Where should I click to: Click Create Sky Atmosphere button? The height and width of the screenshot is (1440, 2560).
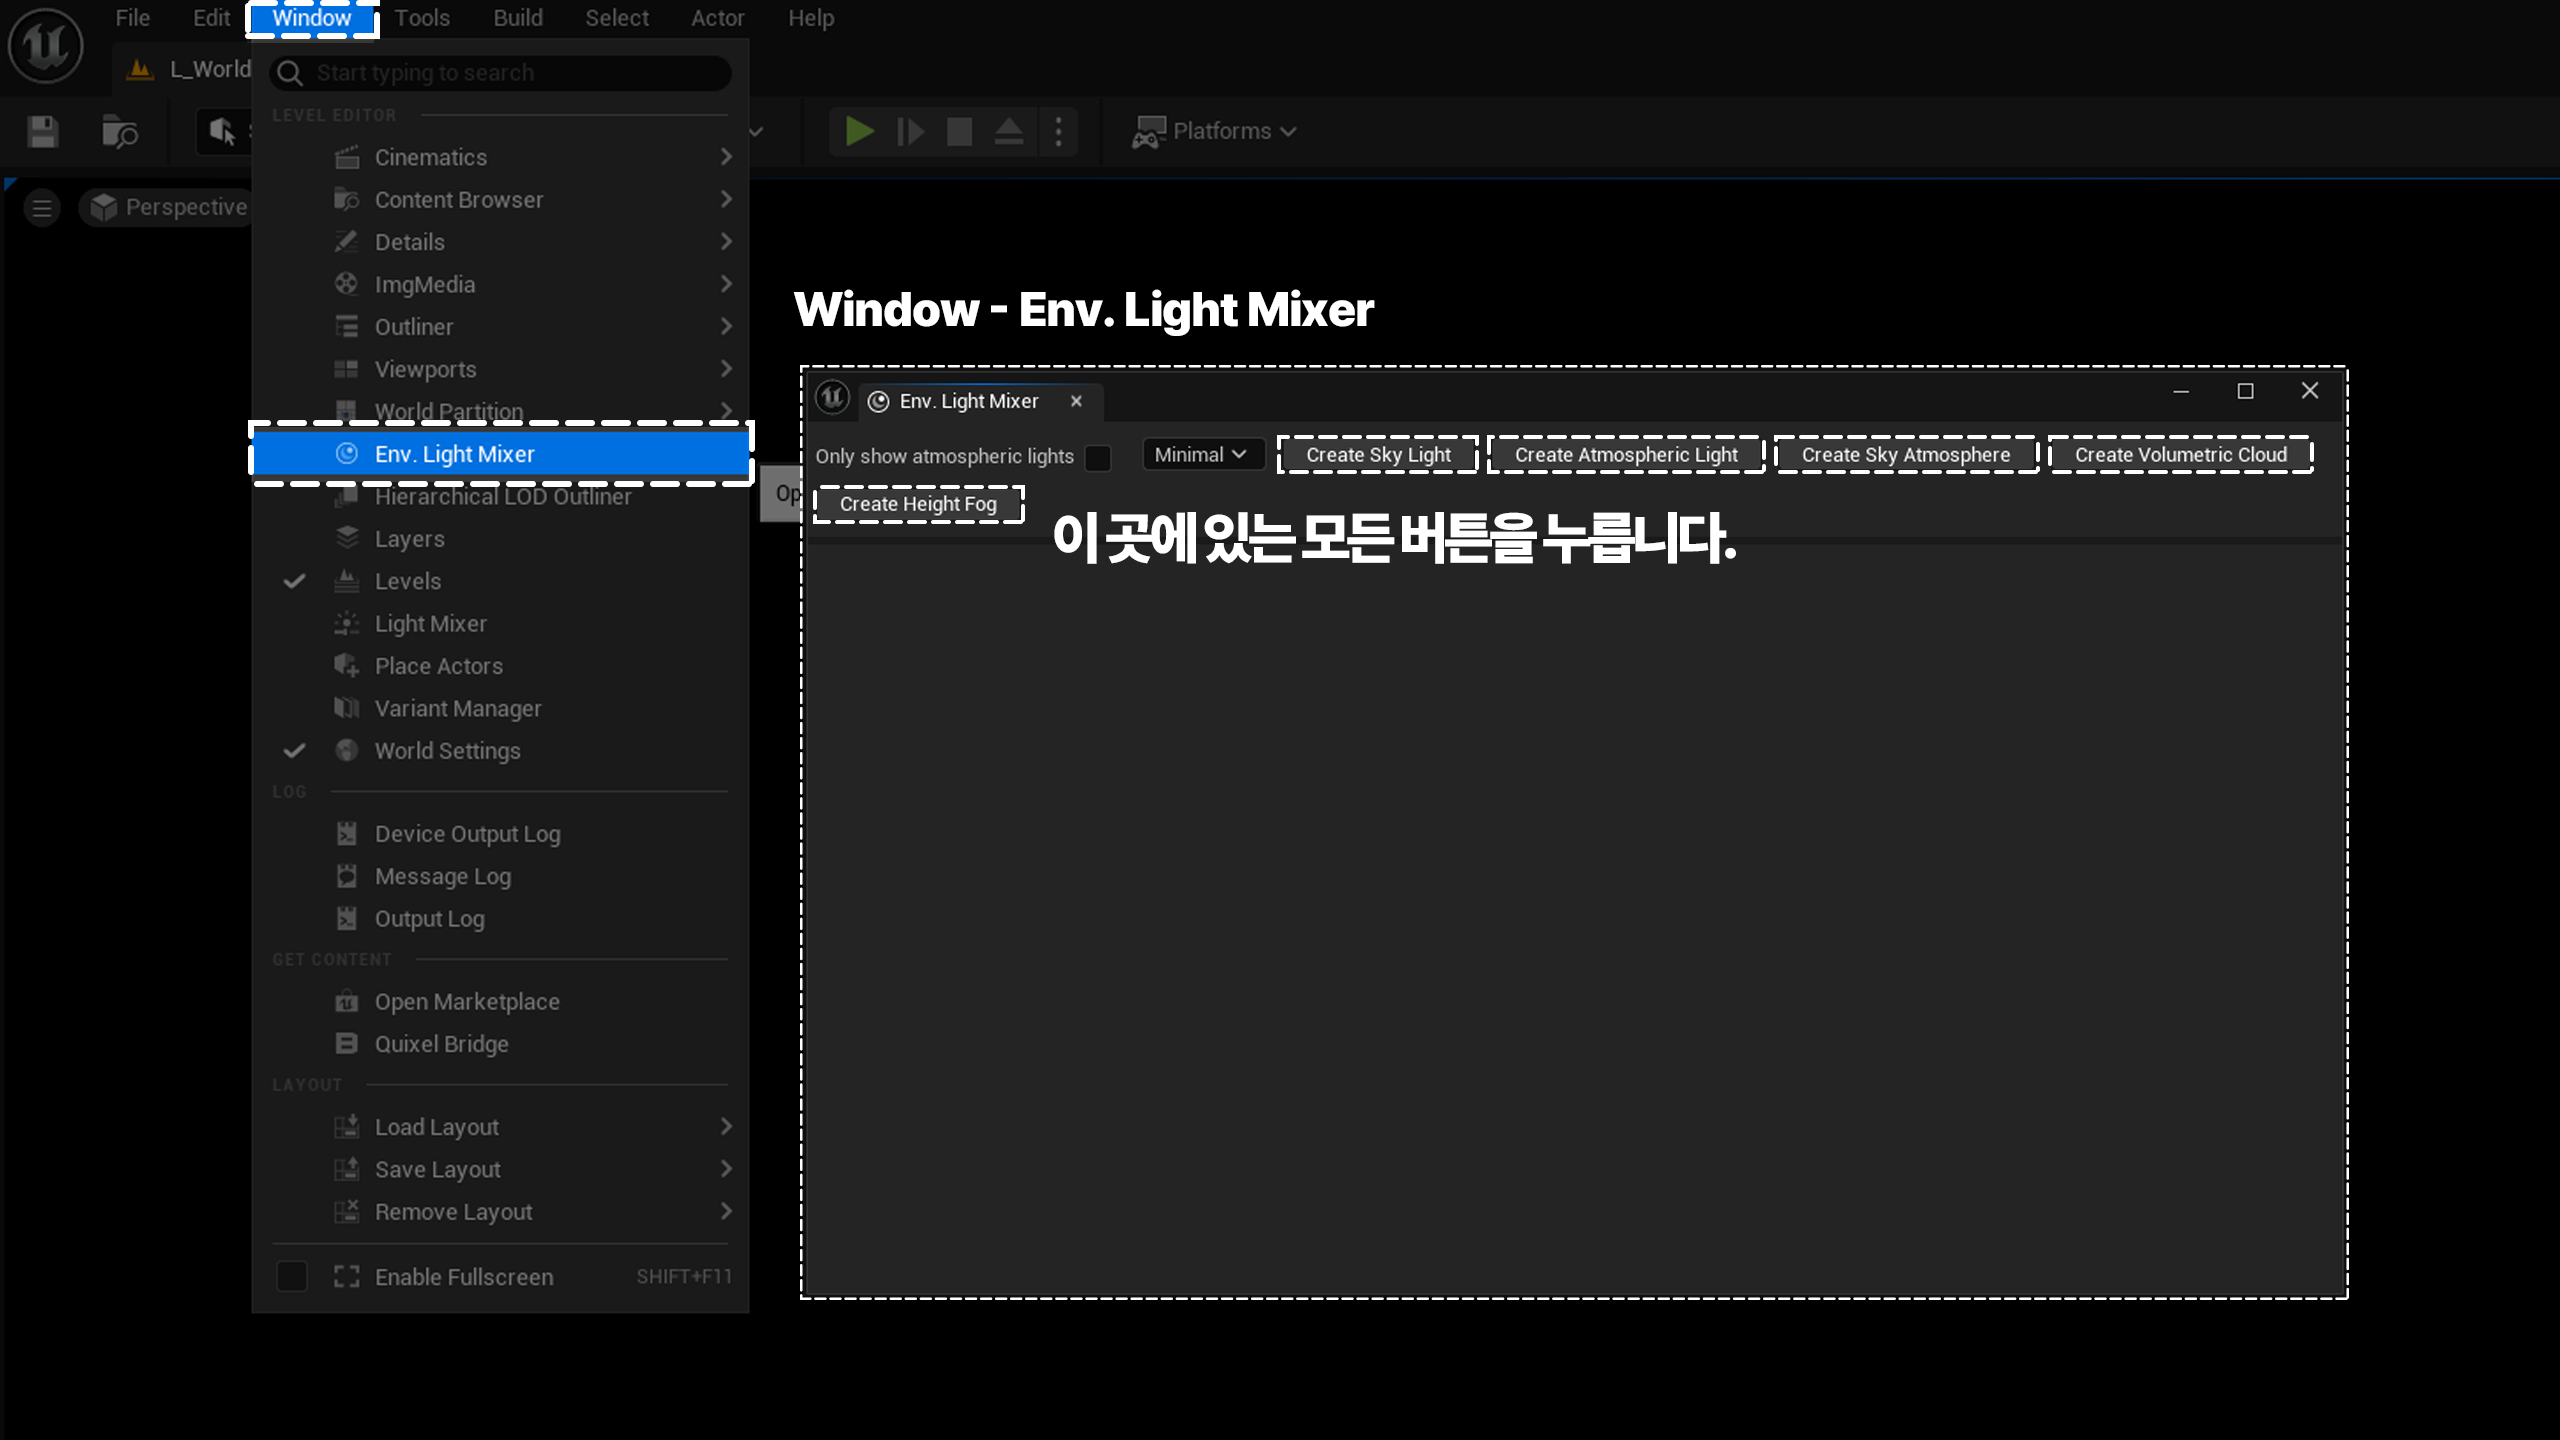click(x=1906, y=455)
